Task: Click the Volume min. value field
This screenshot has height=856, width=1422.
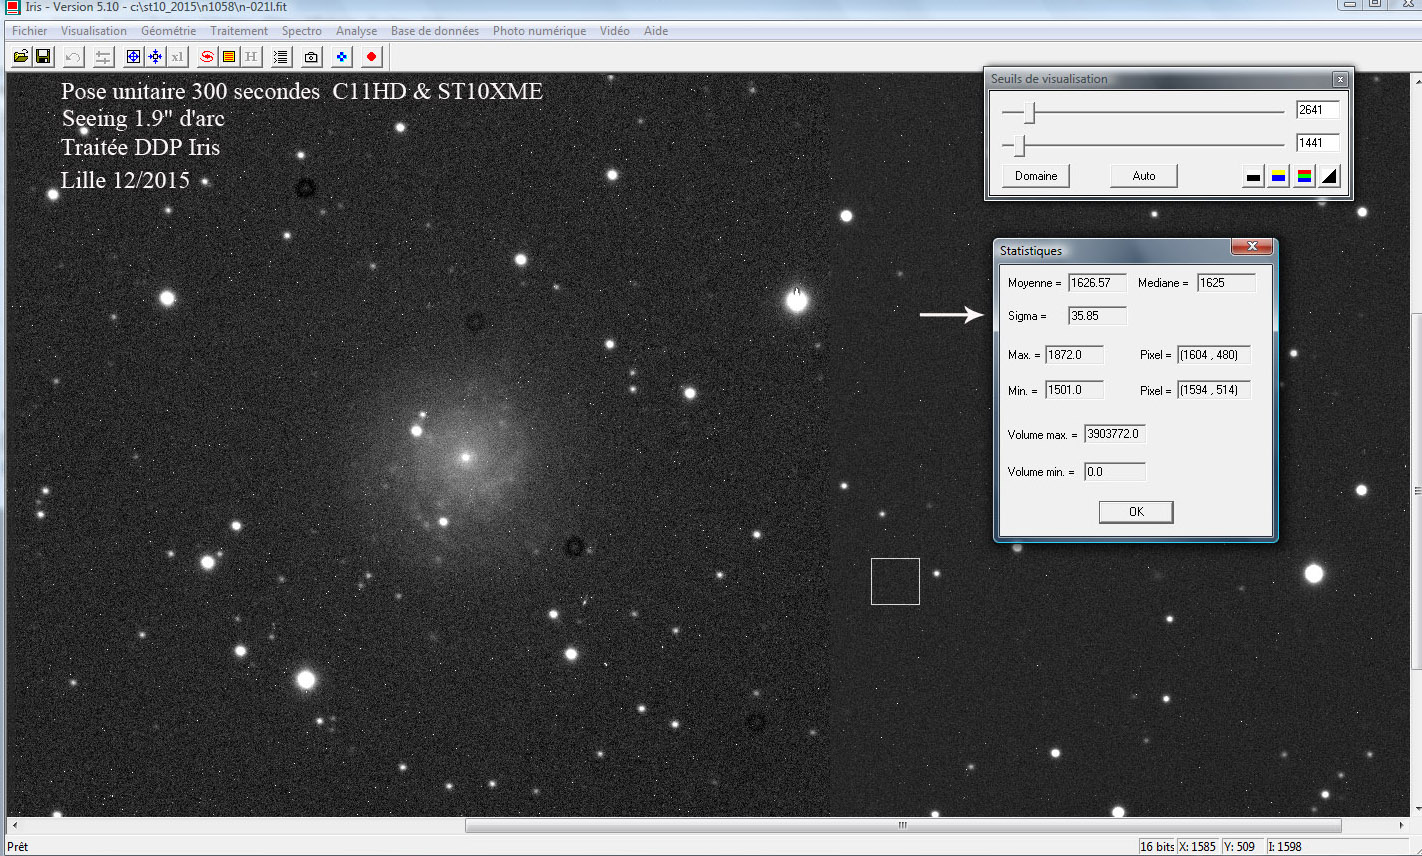Action: tap(1115, 472)
